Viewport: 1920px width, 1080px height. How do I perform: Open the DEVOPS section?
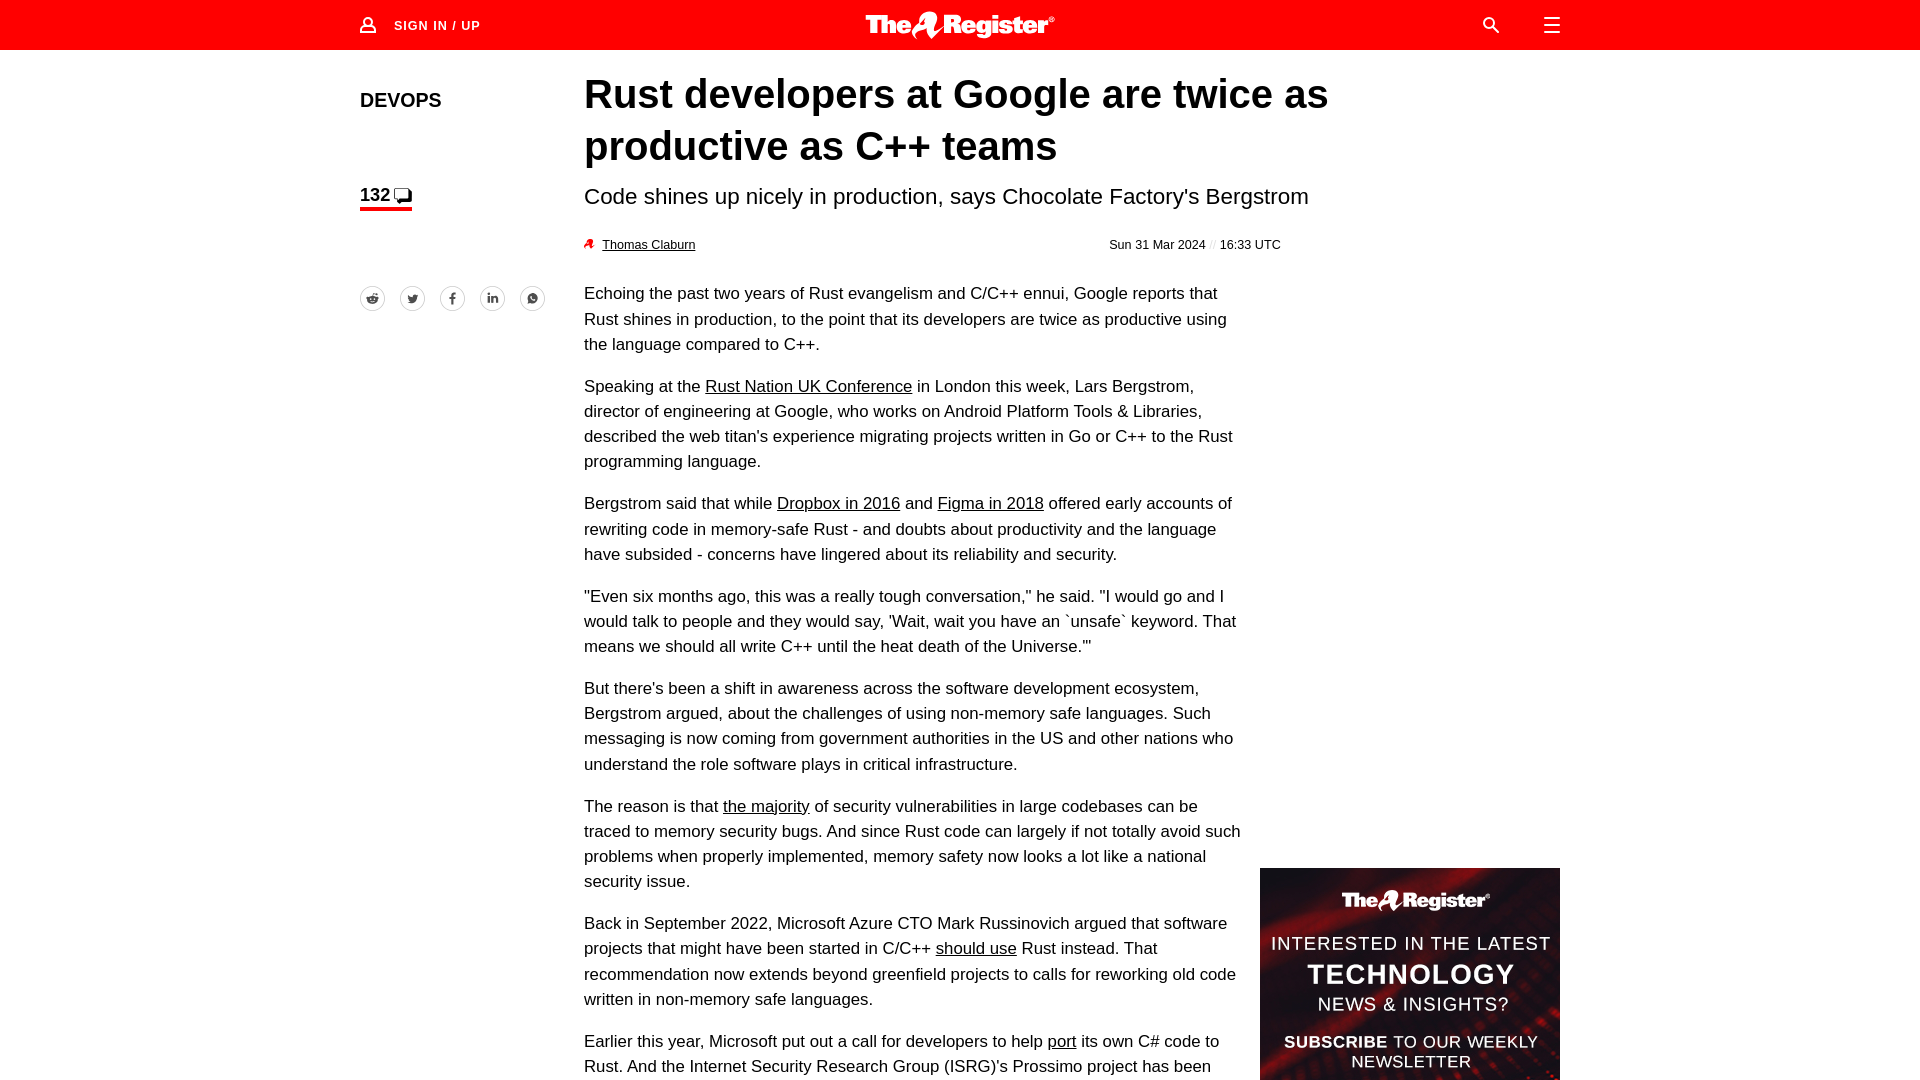click(x=400, y=100)
